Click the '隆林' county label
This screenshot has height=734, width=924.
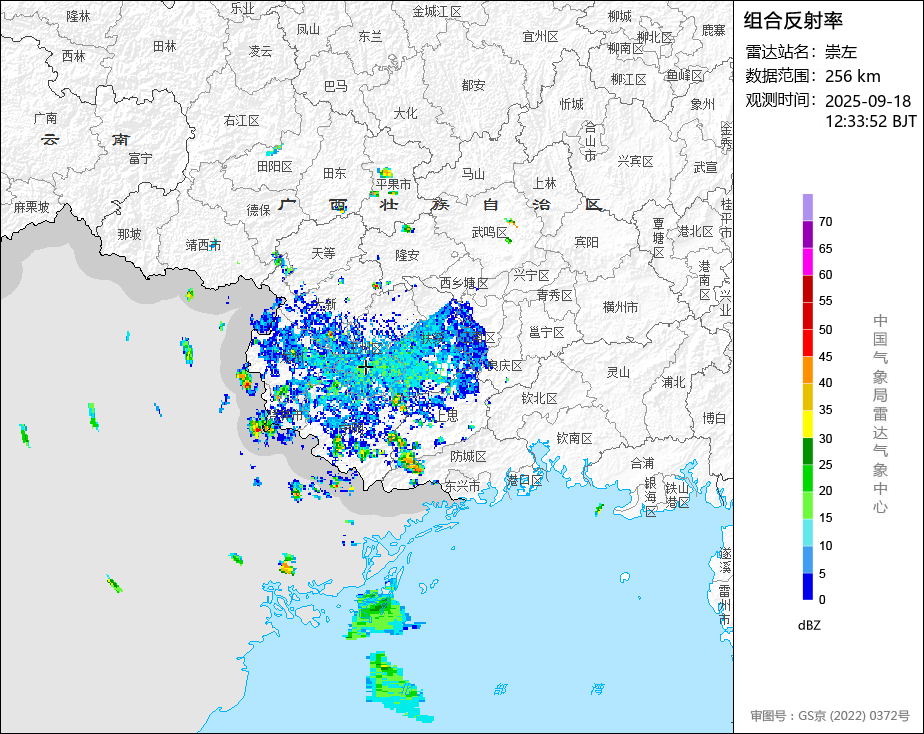point(78,16)
